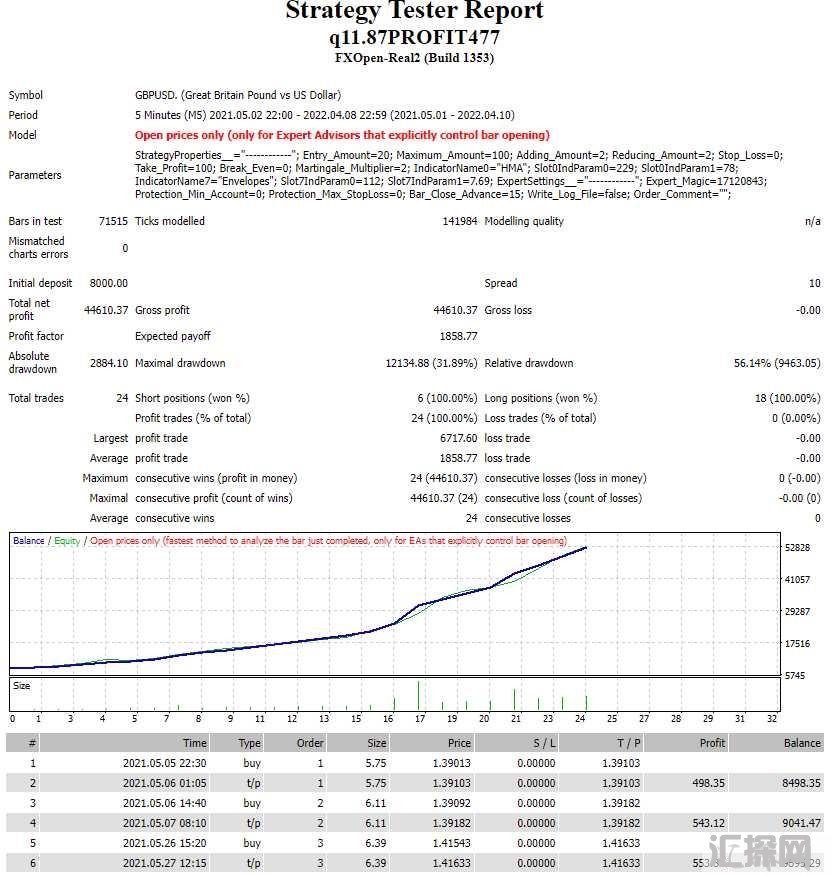Click the buy row dated 2021.05.26 15:20
This screenshot has width=831, height=875.
[x=415, y=843]
